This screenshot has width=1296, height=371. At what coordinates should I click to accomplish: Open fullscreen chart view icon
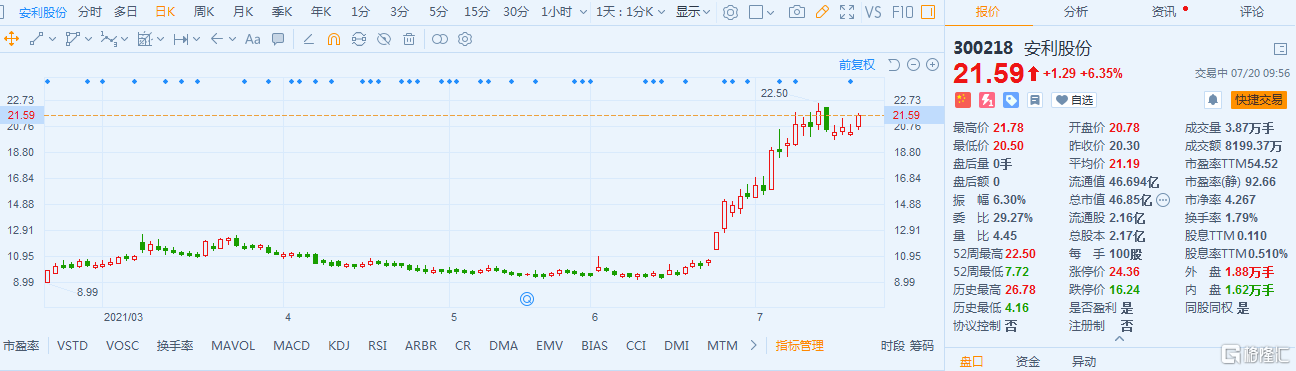(847, 12)
